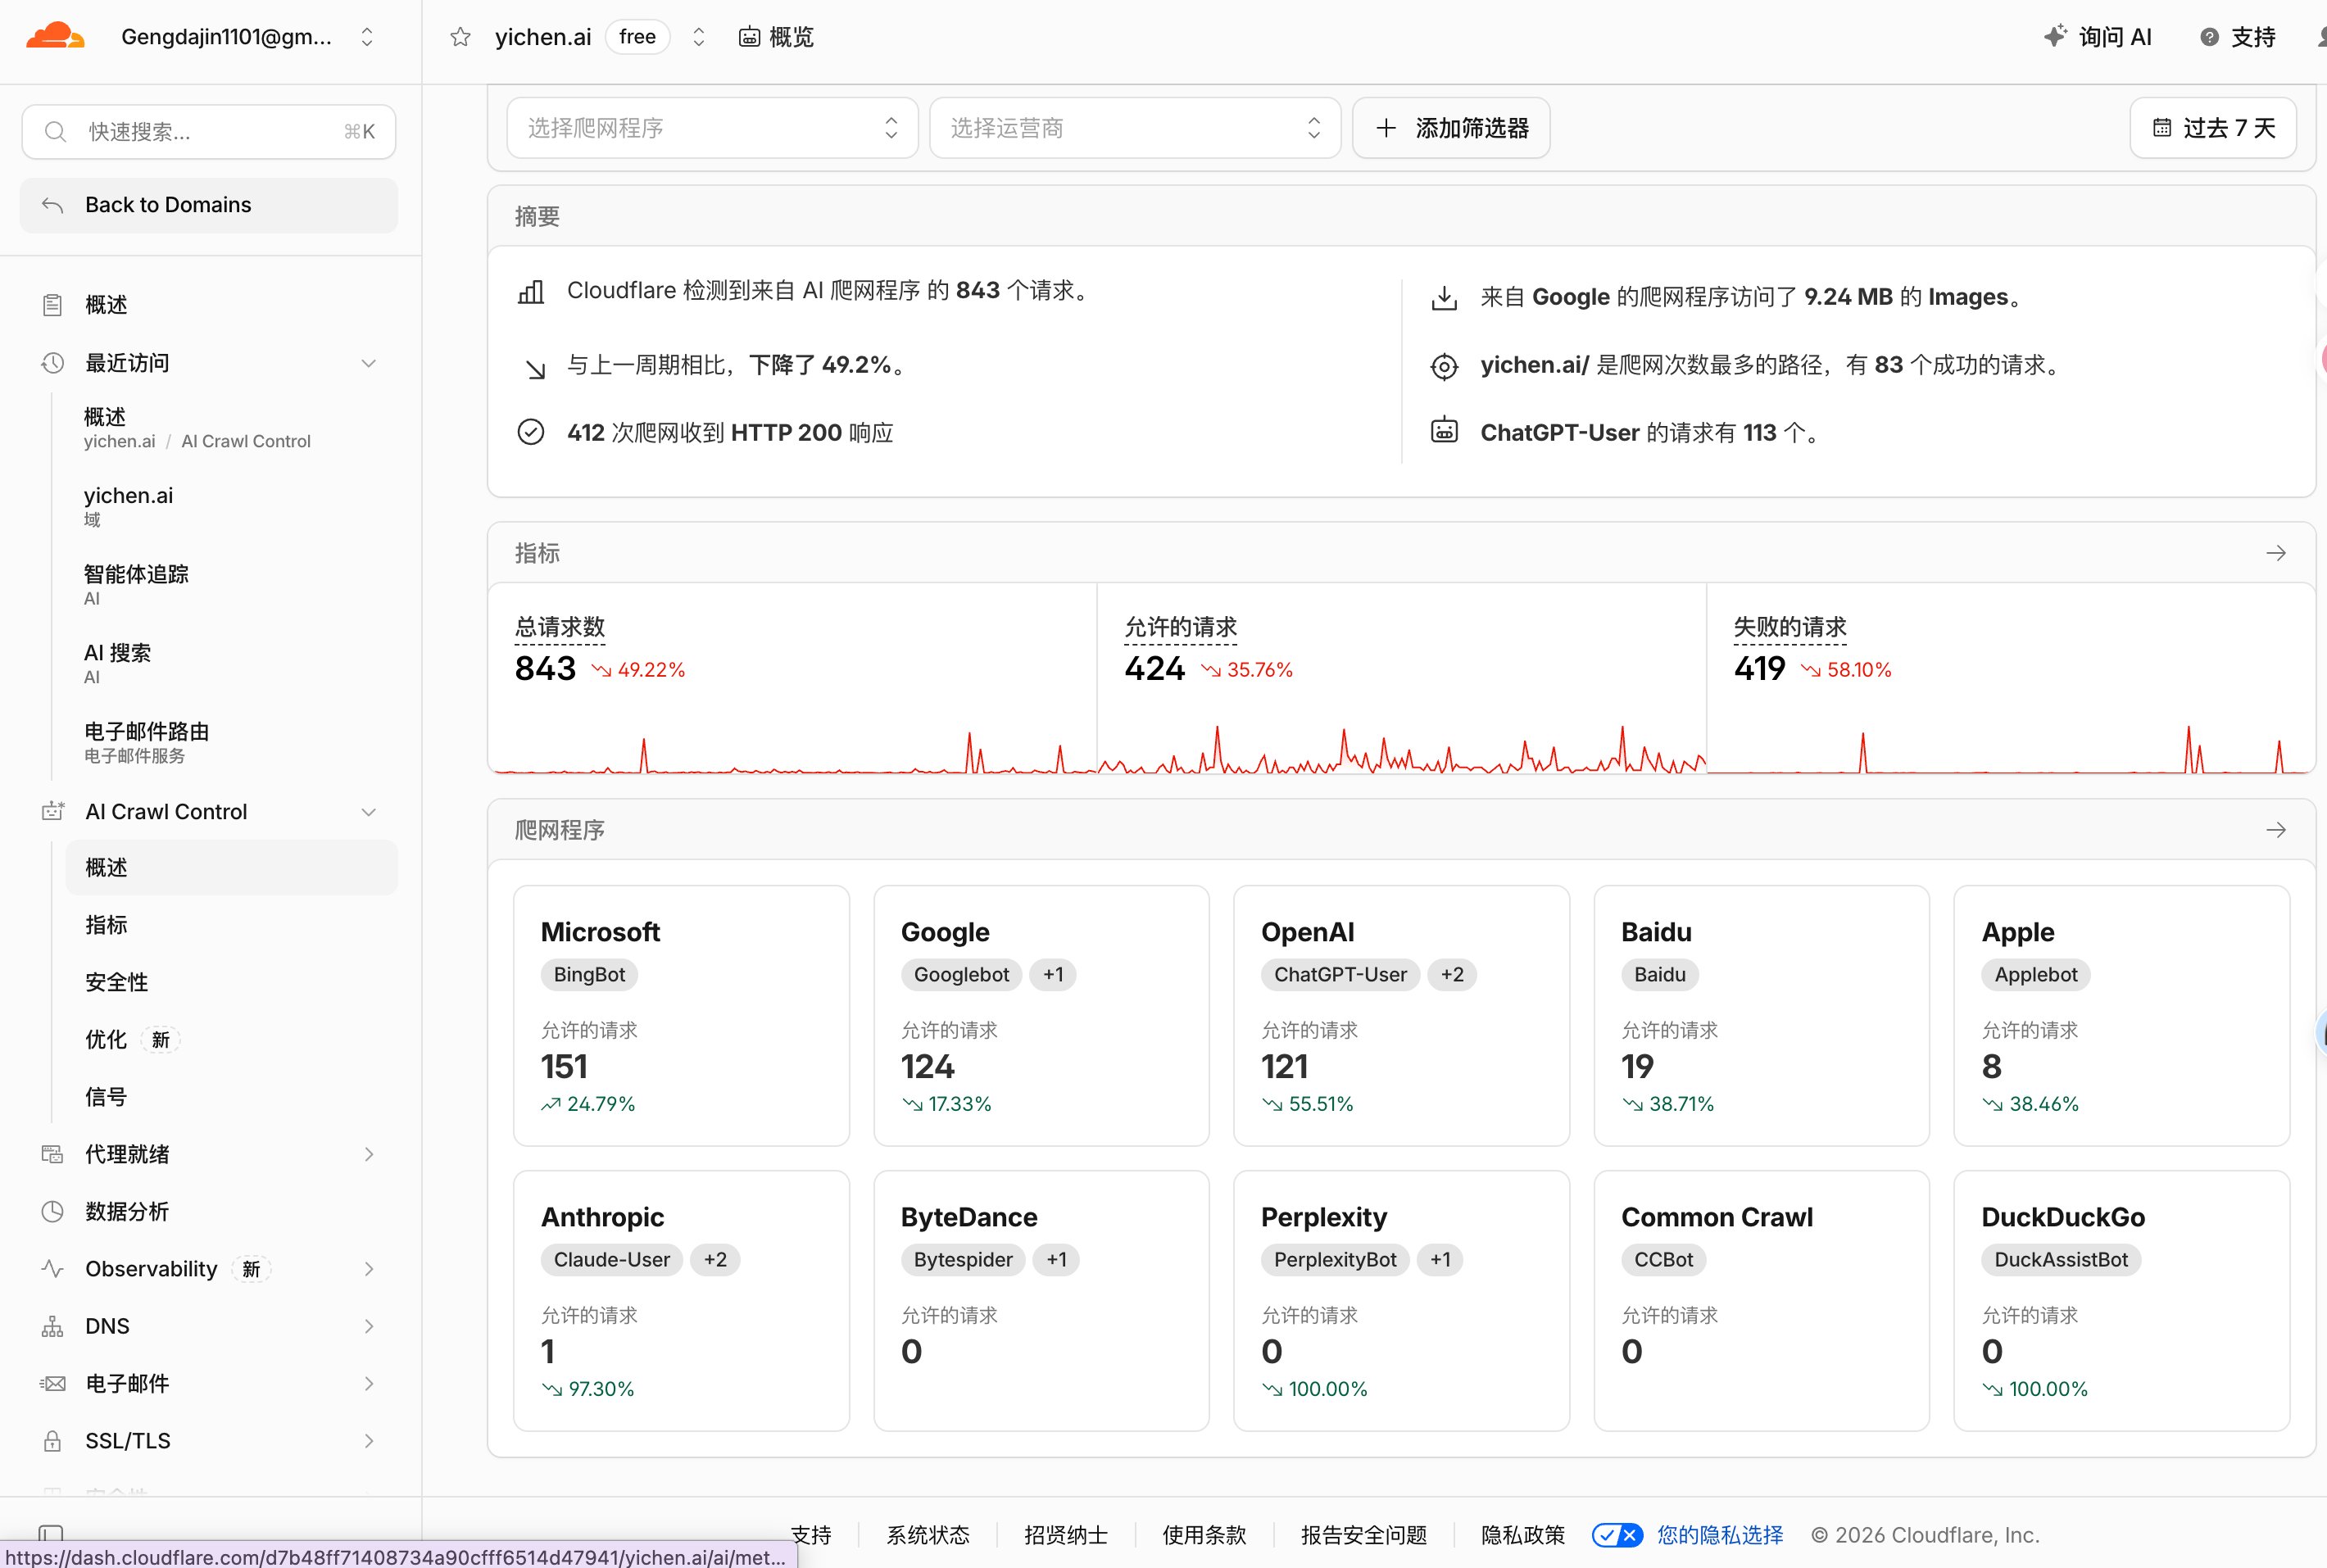Open the Microsoft BingBot crawler card
The image size is (2327, 1568).
681,1015
